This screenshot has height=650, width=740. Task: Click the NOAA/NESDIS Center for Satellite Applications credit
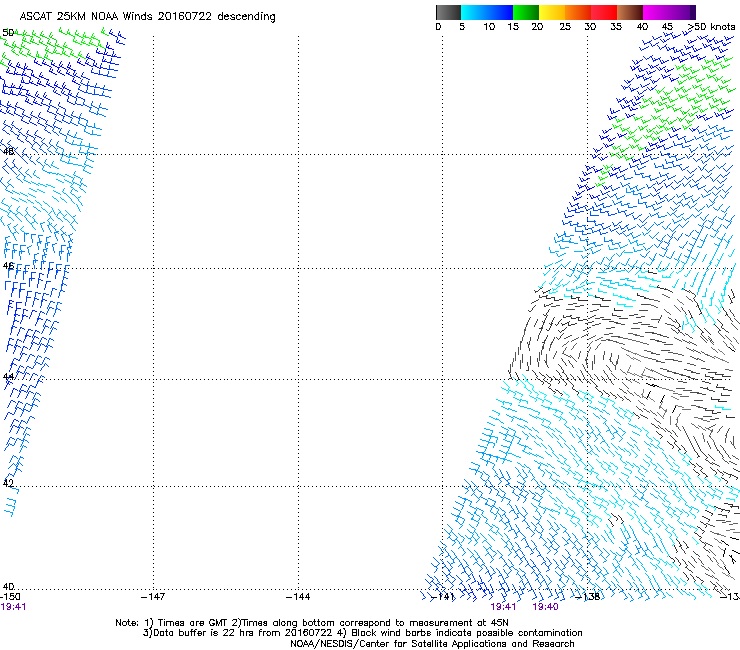click(x=432, y=644)
